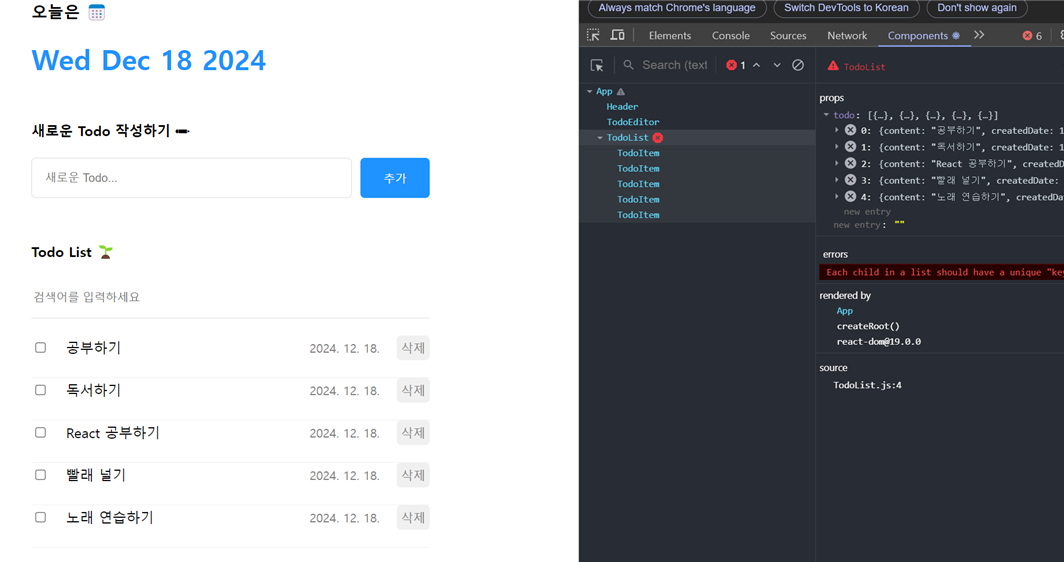1064x562 pixels.
Task: Open source TodoList.js:4 link
Action: coord(867,385)
